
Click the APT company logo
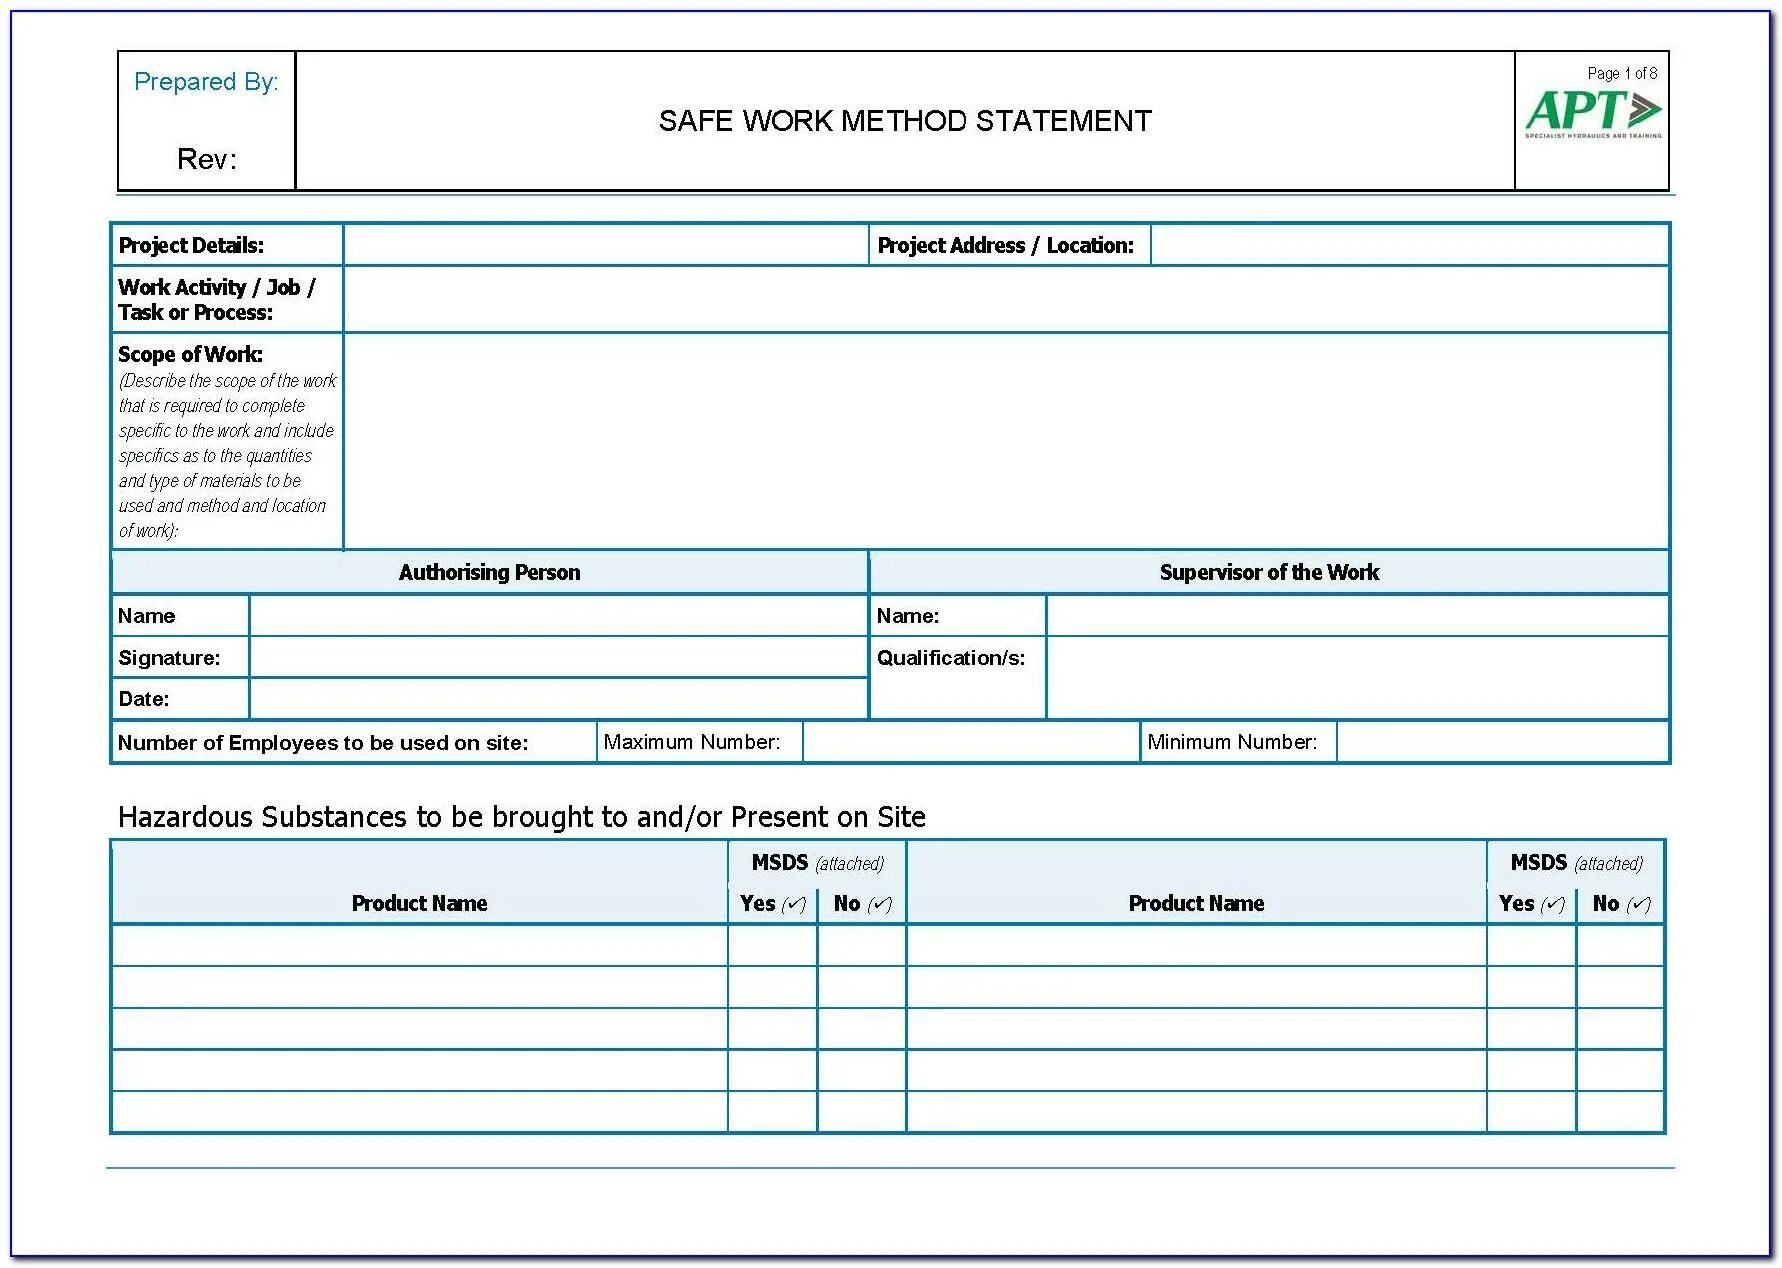point(1593,113)
